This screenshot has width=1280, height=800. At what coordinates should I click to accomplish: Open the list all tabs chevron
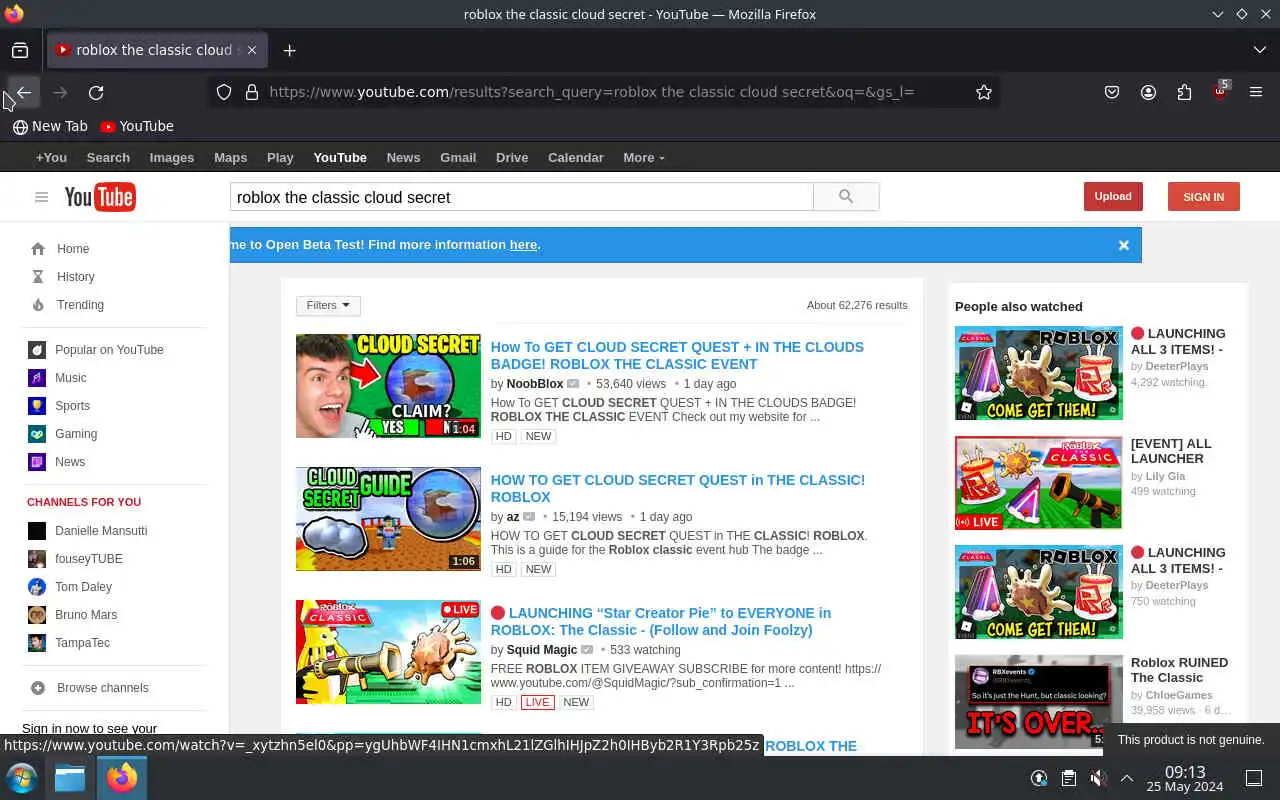[x=1259, y=50]
